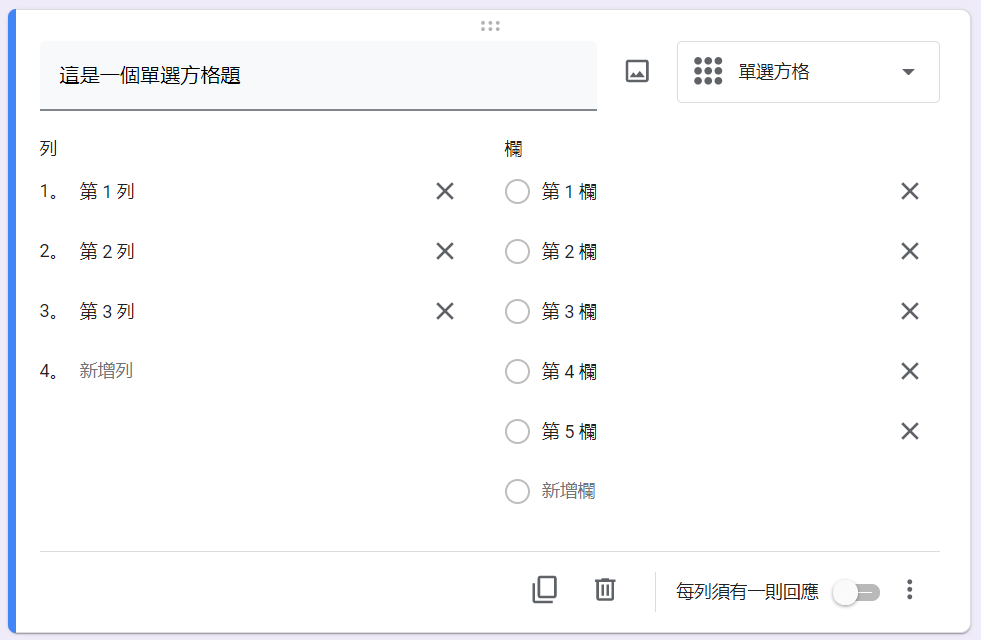Remove row 第 2 列 with its X

pos(445,251)
